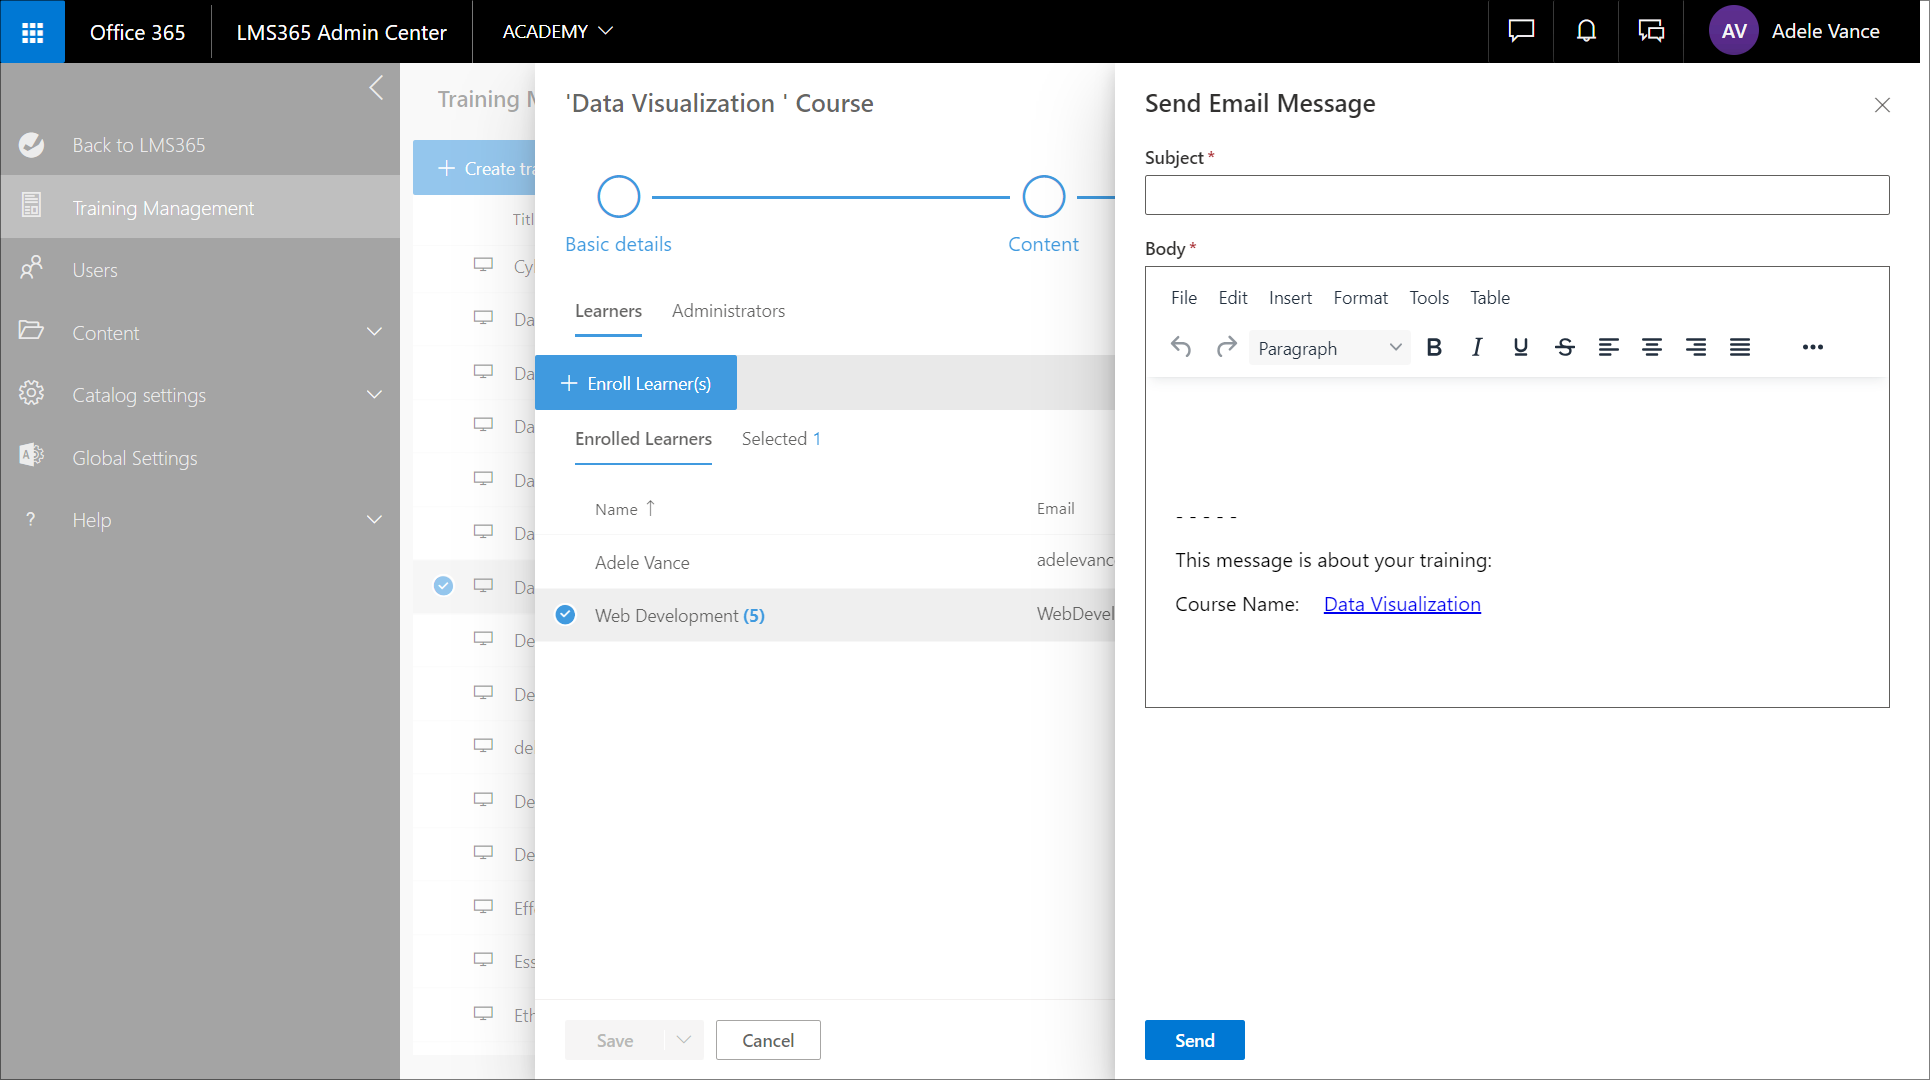Image resolution: width=1930 pixels, height=1080 pixels.
Task: Switch to the Administrators tab
Action: pyautogui.click(x=728, y=311)
